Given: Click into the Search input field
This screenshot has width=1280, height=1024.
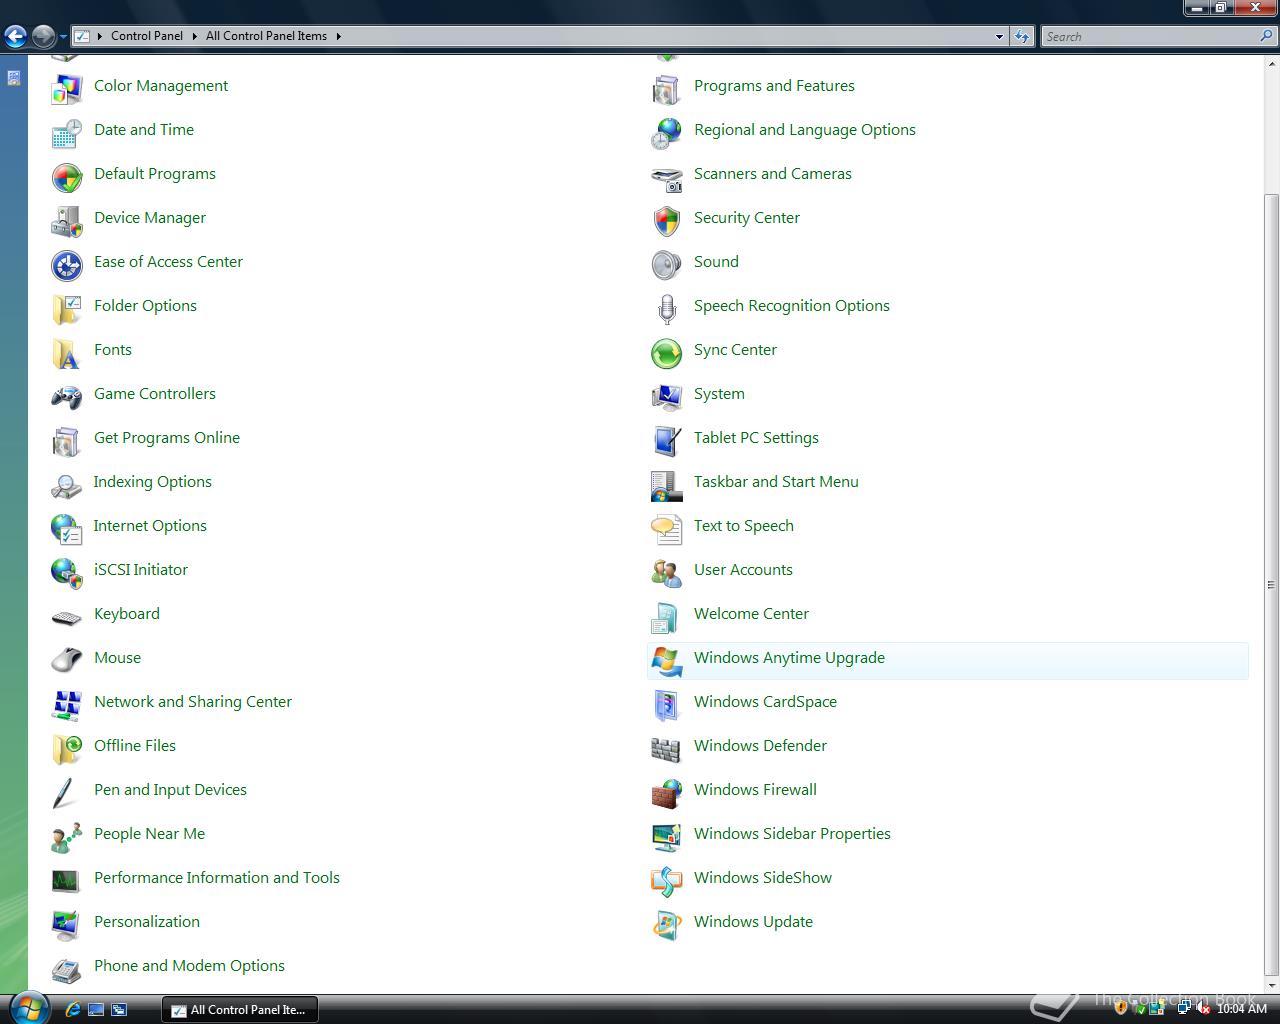Looking at the screenshot, I should (1151, 36).
